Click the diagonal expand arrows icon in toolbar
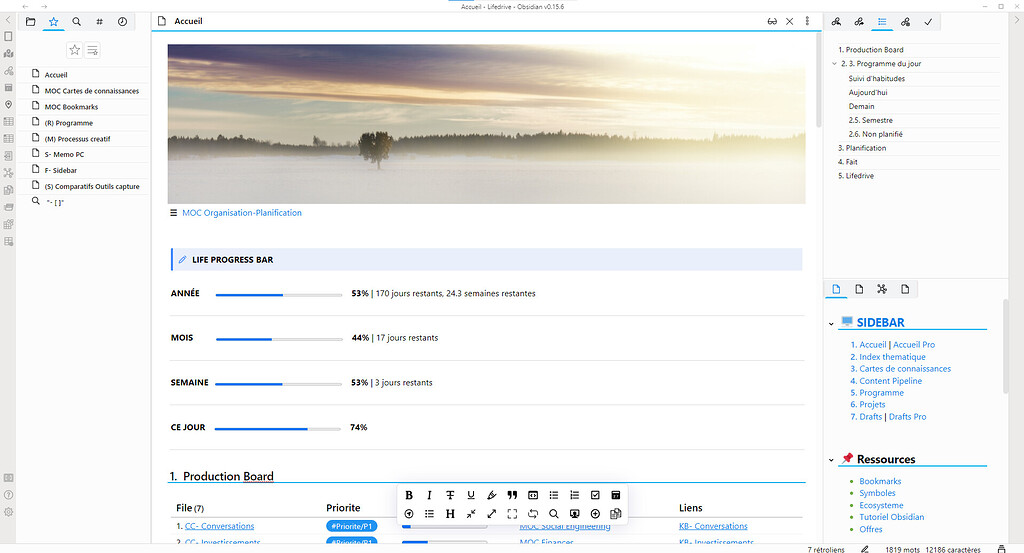 coord(492,514)
